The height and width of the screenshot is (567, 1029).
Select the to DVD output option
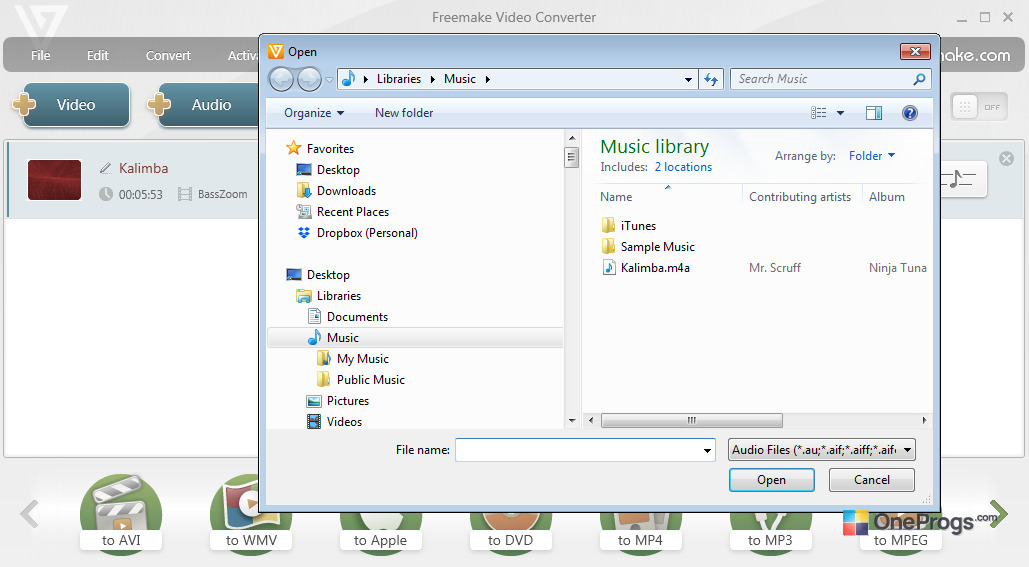pos(511,533)
